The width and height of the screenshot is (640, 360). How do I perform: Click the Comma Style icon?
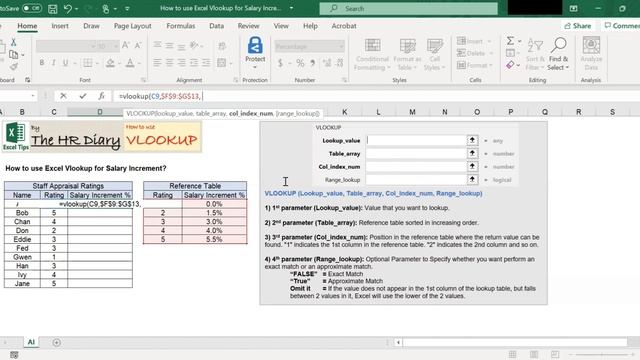point(313,63)
